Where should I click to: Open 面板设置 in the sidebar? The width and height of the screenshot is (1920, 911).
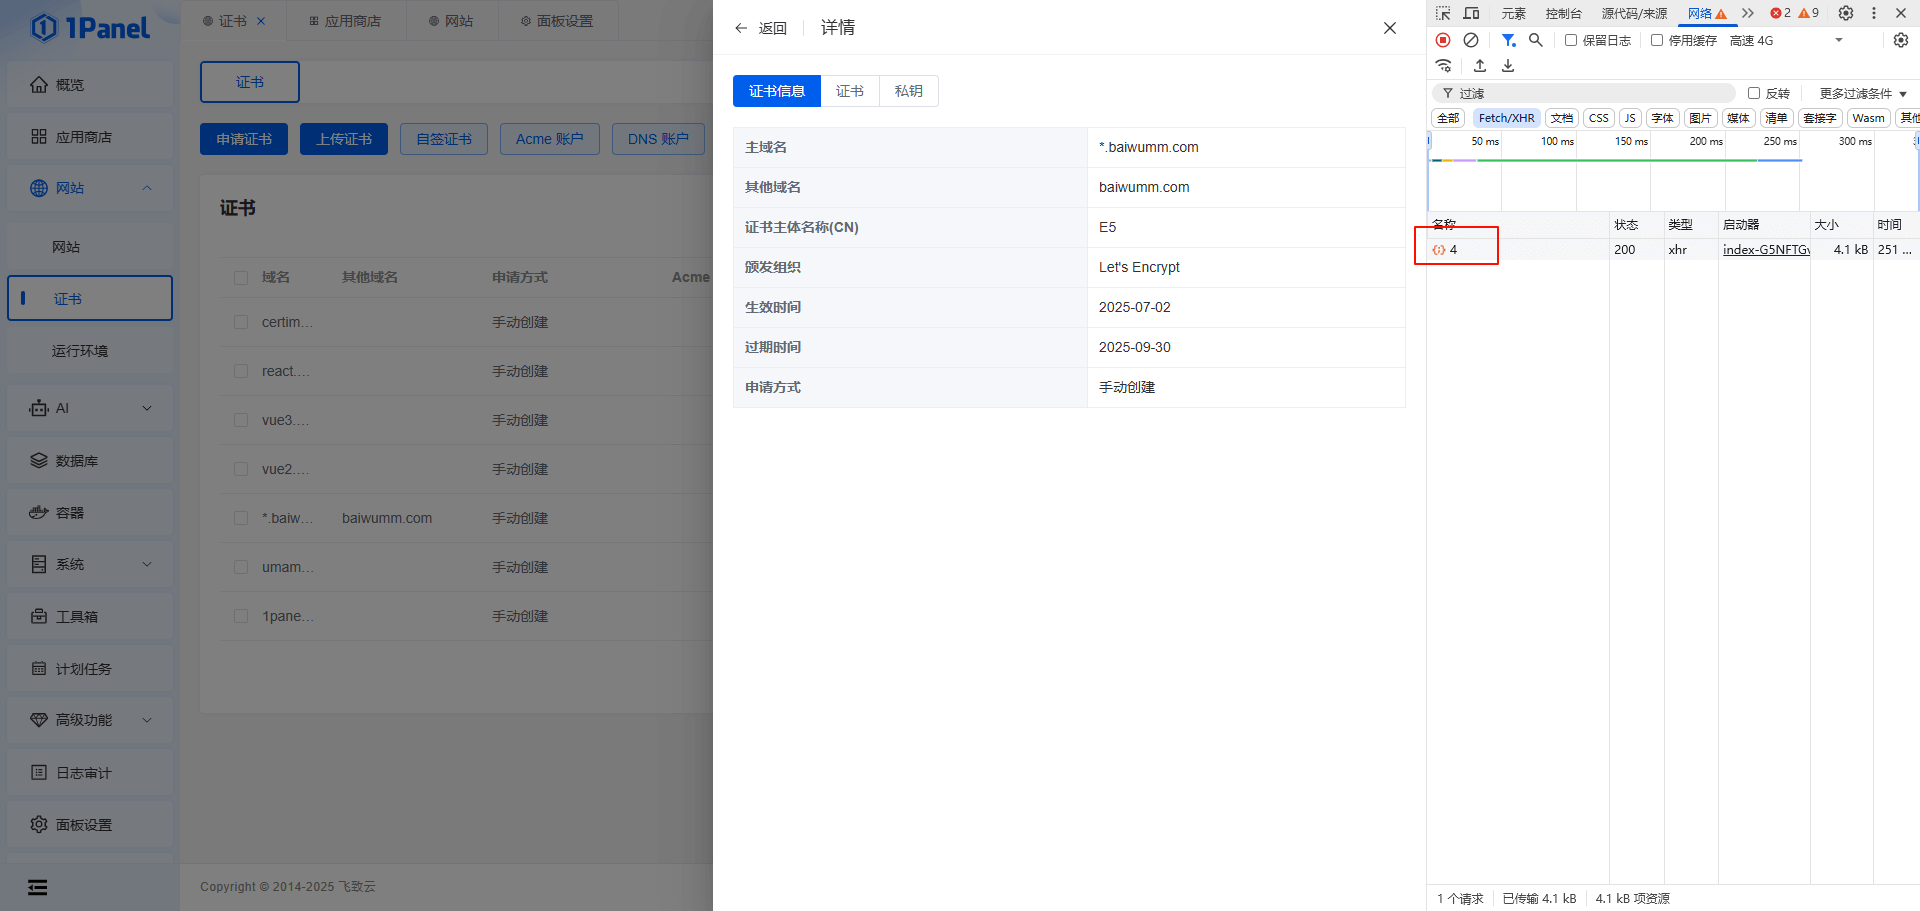pos(90,825)
